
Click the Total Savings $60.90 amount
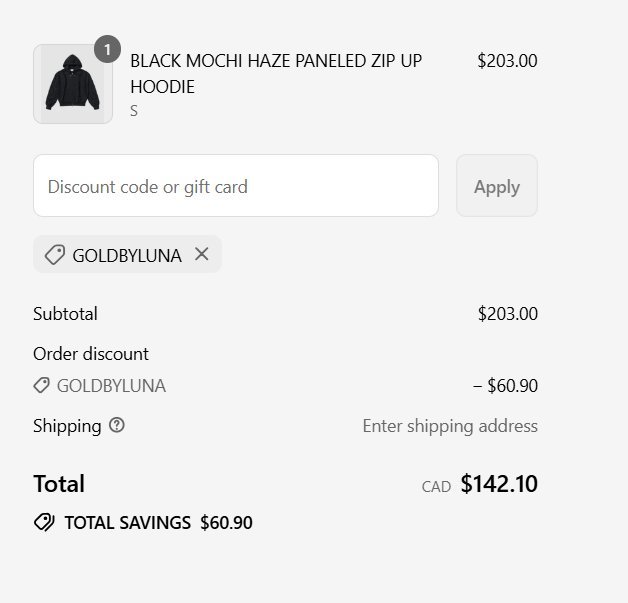click(226, 523)
